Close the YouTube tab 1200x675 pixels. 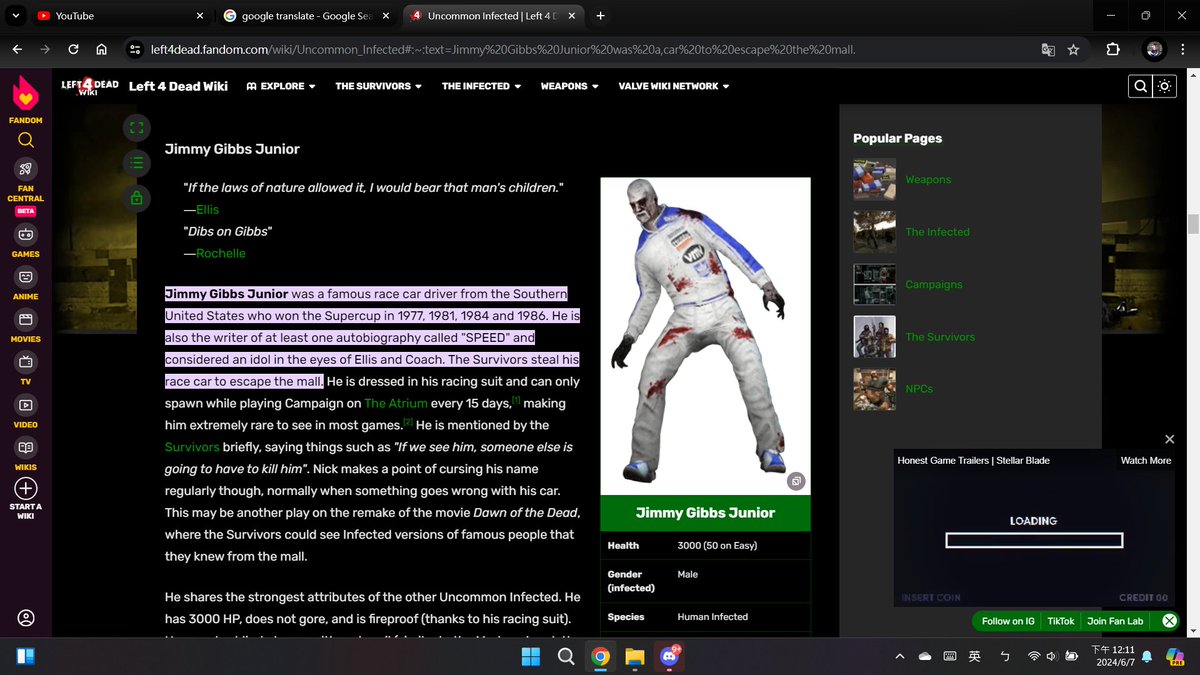(x=199, y=16)
